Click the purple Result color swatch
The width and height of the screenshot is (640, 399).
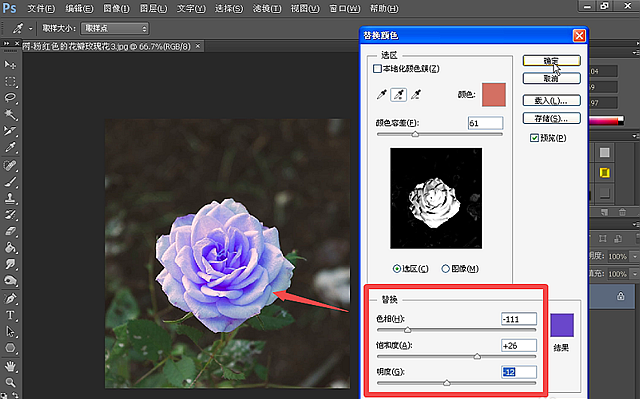[x=562, y=325]
